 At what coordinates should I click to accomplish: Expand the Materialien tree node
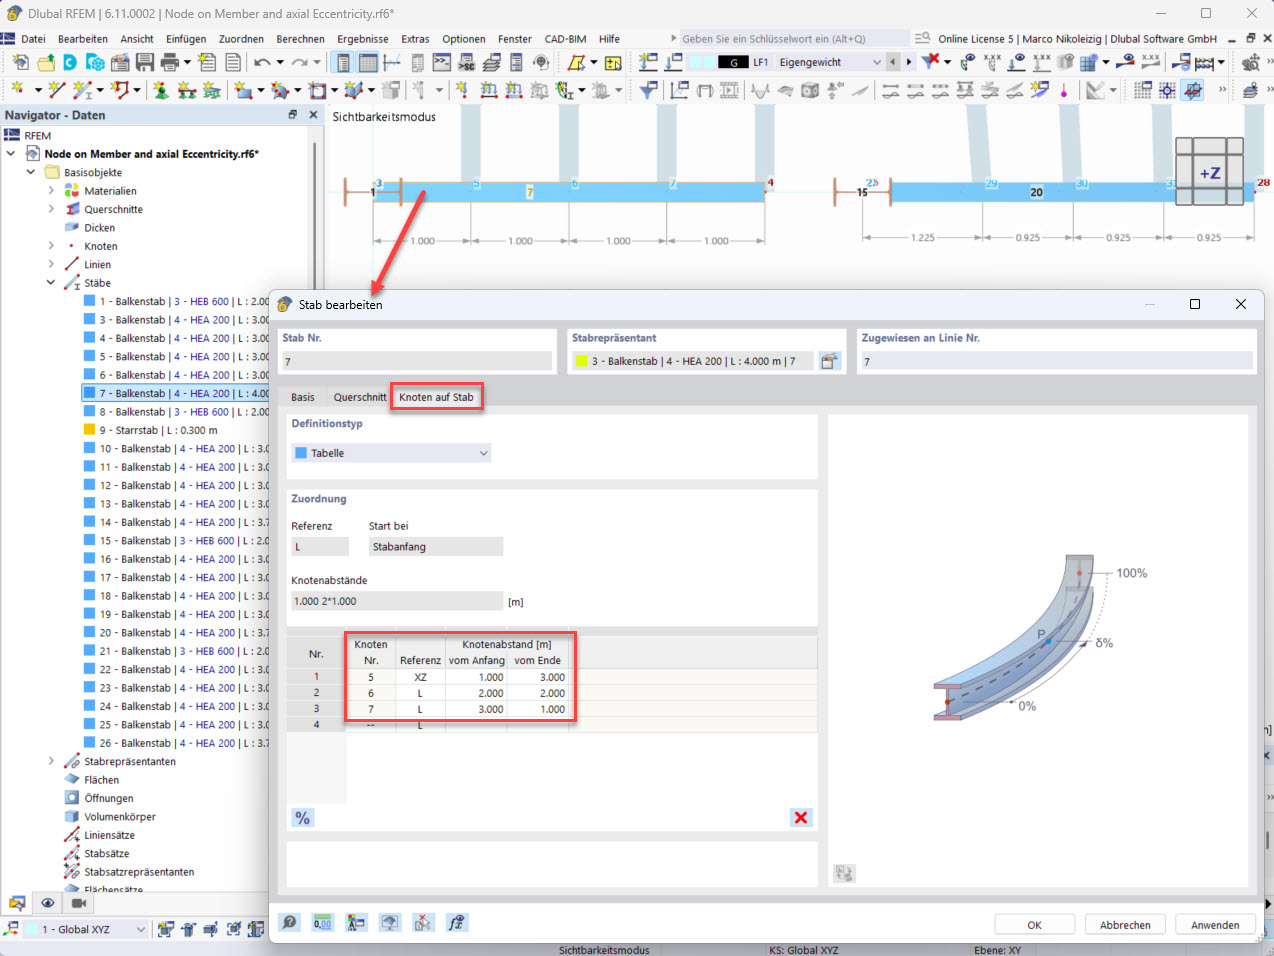[51, 190]
